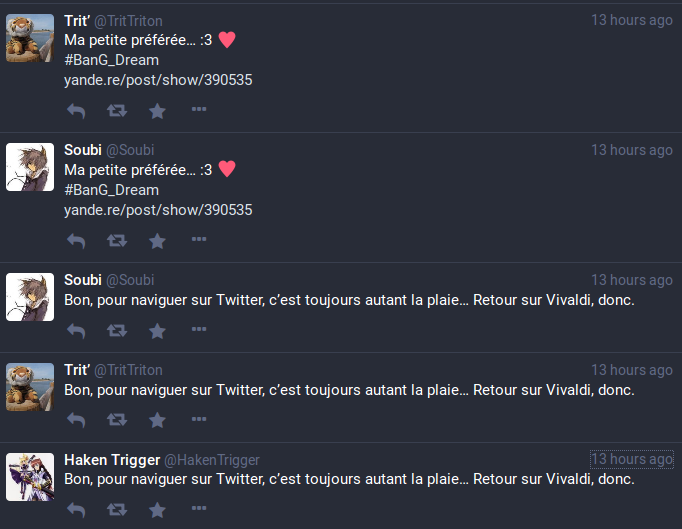Reply to Trit' BanG_Dream post
Viewport: 682px width, 529px height.
pyautogui.click(x=76, y=111)
